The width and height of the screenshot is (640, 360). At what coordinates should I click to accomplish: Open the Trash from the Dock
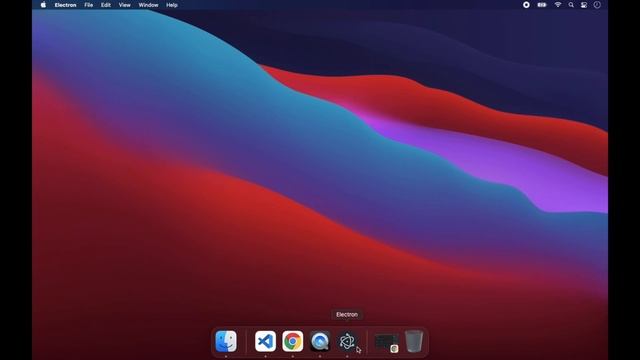click(x=413, y=341)
